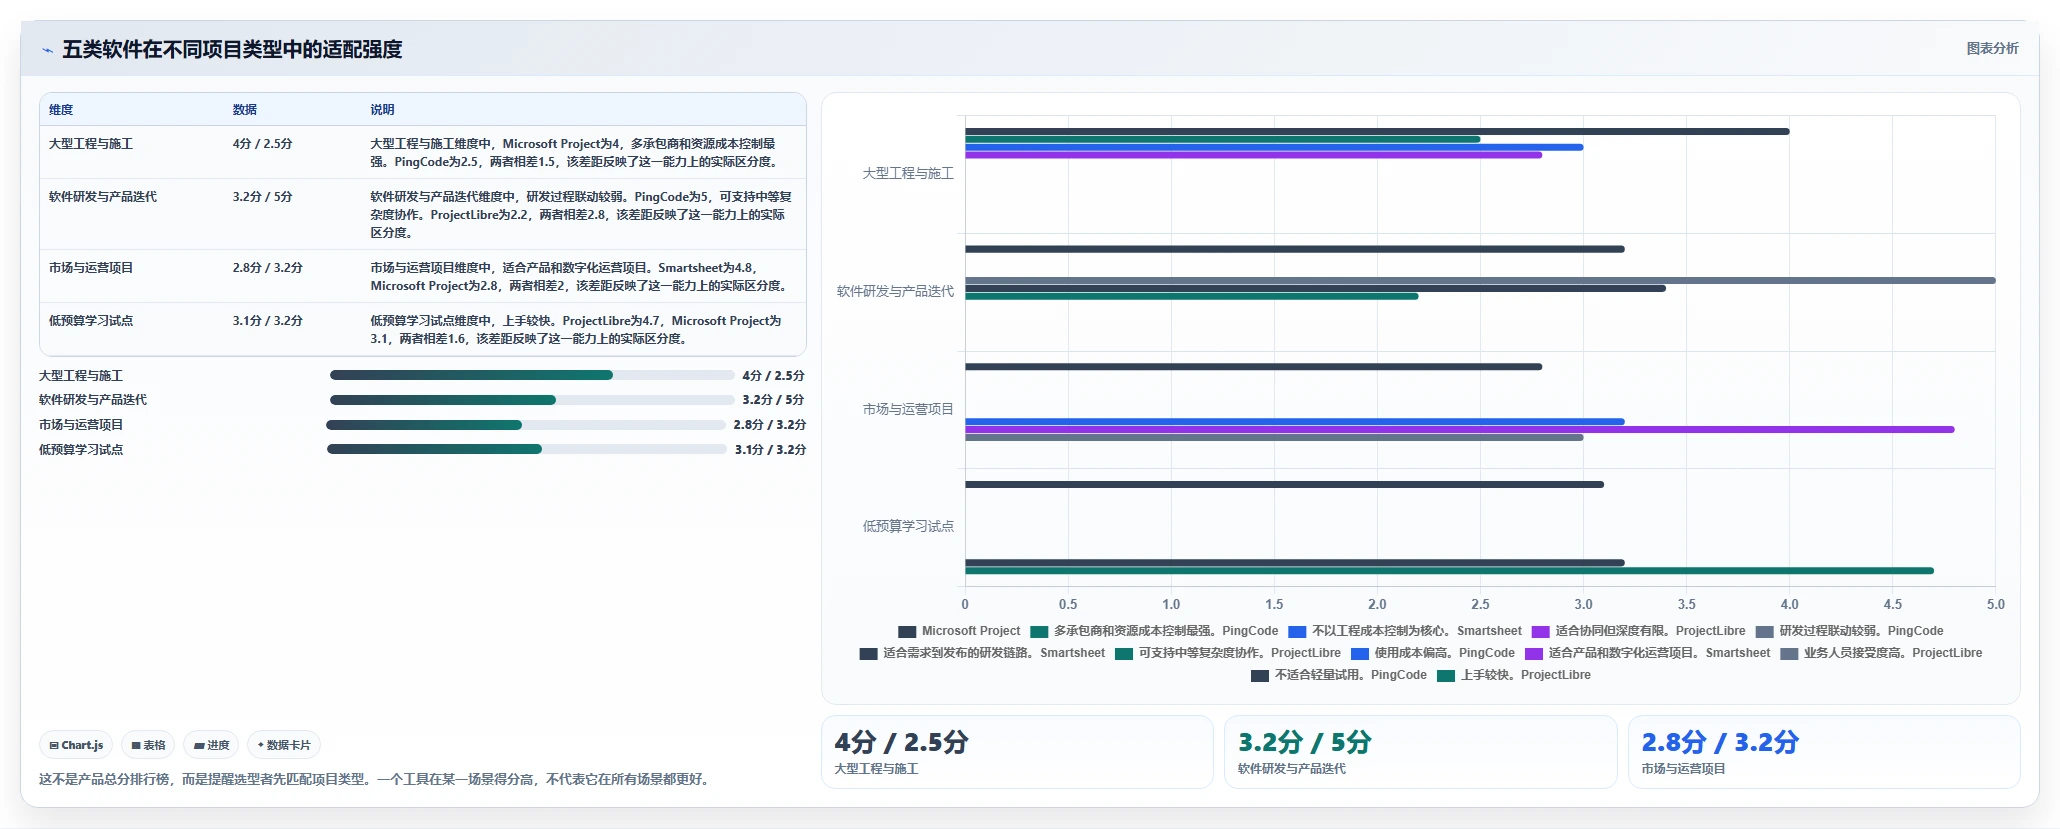Screen dimensions: 2060x829
Task: Toggle the 适合产品和数字化运营项目 legend entry
Action: coord(1647,653)
